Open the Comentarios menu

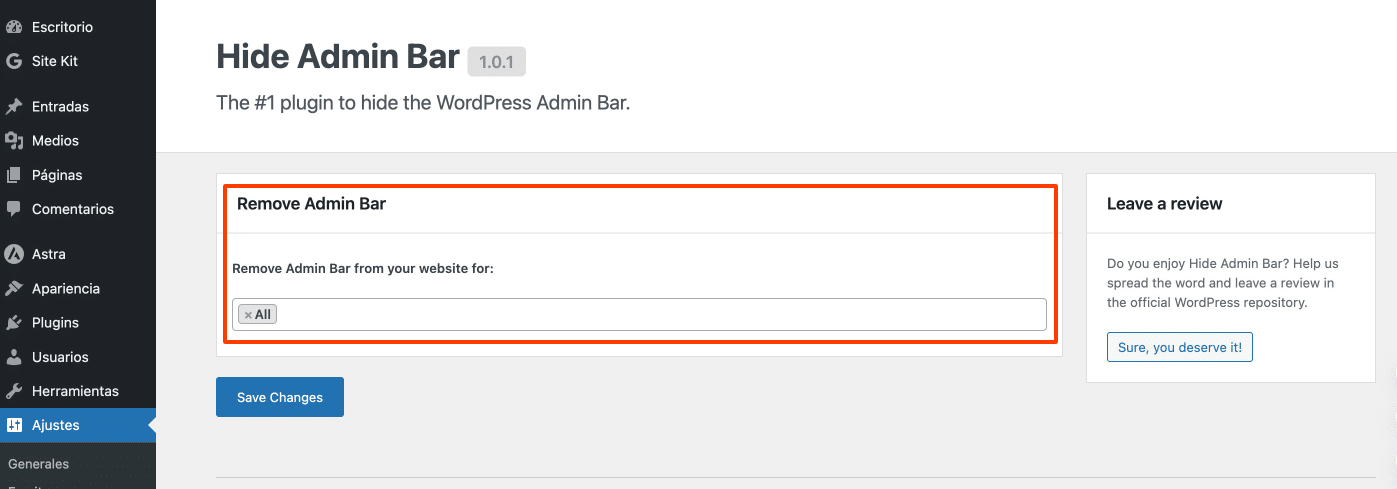(x=72, y=209)
